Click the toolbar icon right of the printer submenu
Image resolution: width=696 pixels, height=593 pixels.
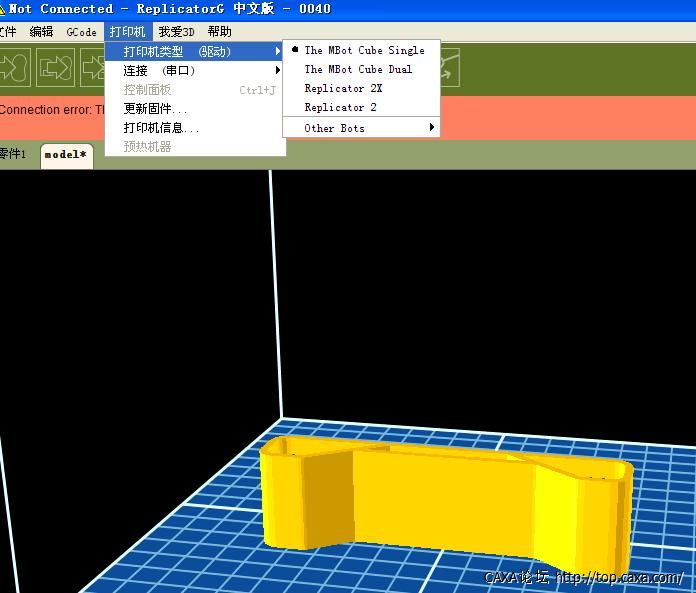[x=448, y=68]
